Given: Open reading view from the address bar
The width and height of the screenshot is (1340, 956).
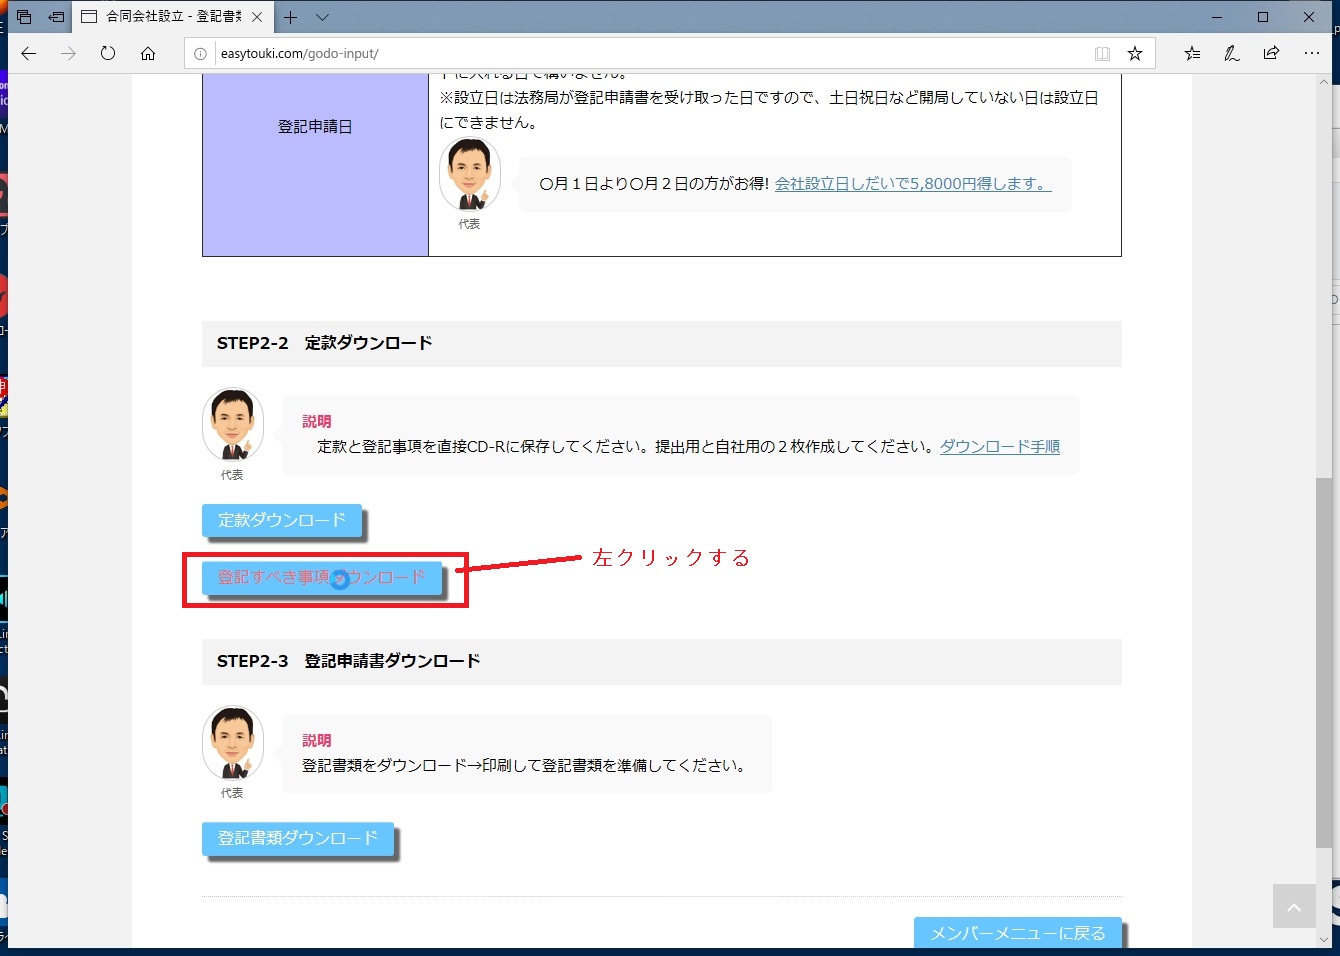Looking at the screenshot, I should (x=1102, y=54).
